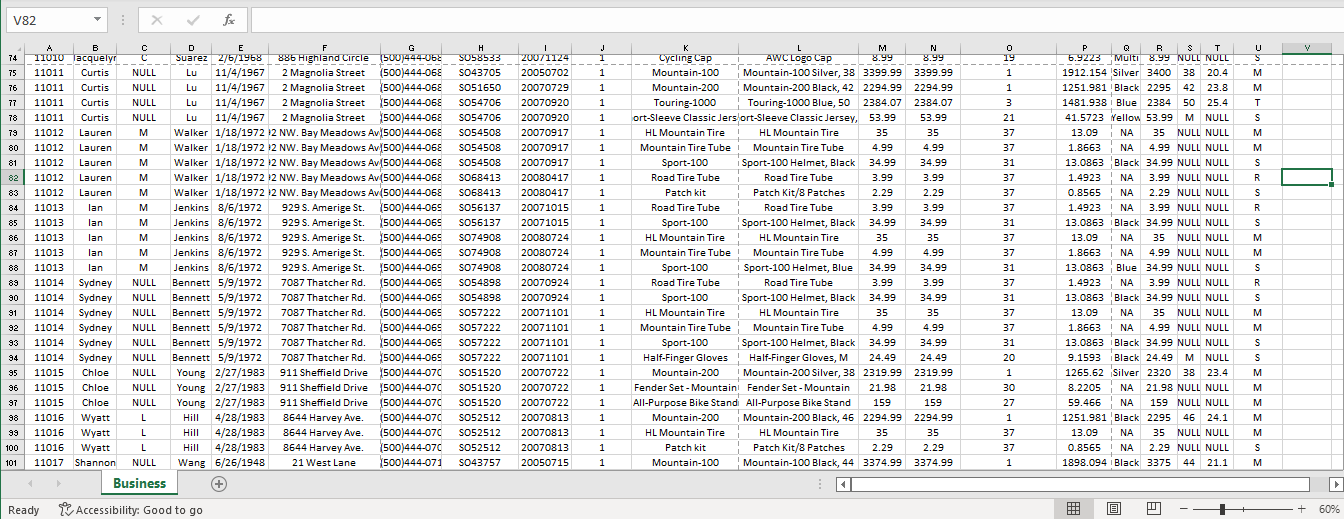The width and height of the screenshot is (1344, 519).
Task: Click the zoom in plus button
Action: 1301,509
